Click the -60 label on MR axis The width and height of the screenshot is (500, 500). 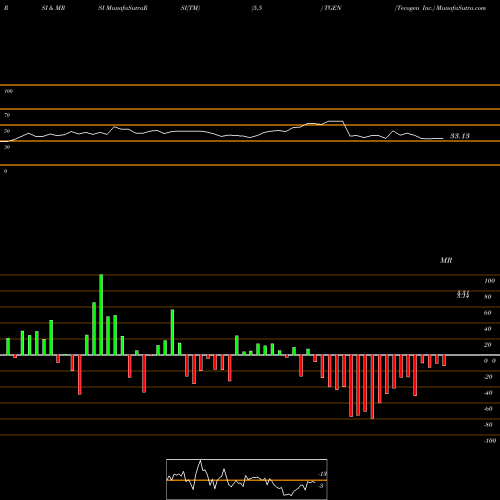tap(488, 409)
